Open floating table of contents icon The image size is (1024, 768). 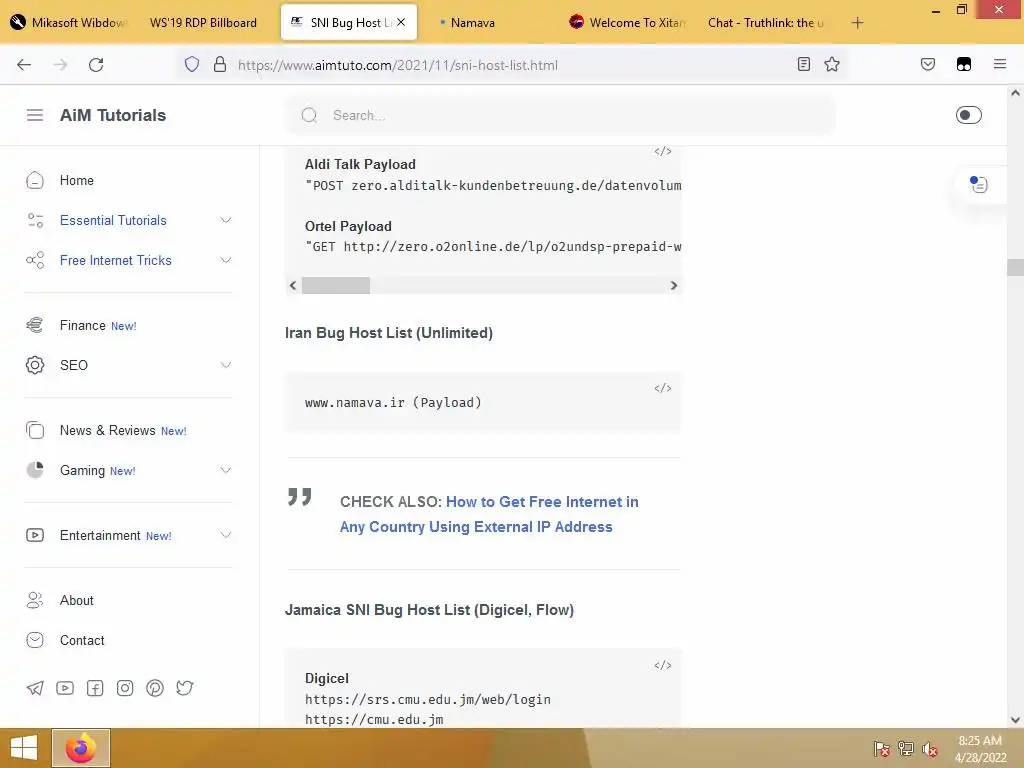click(978, 185)
